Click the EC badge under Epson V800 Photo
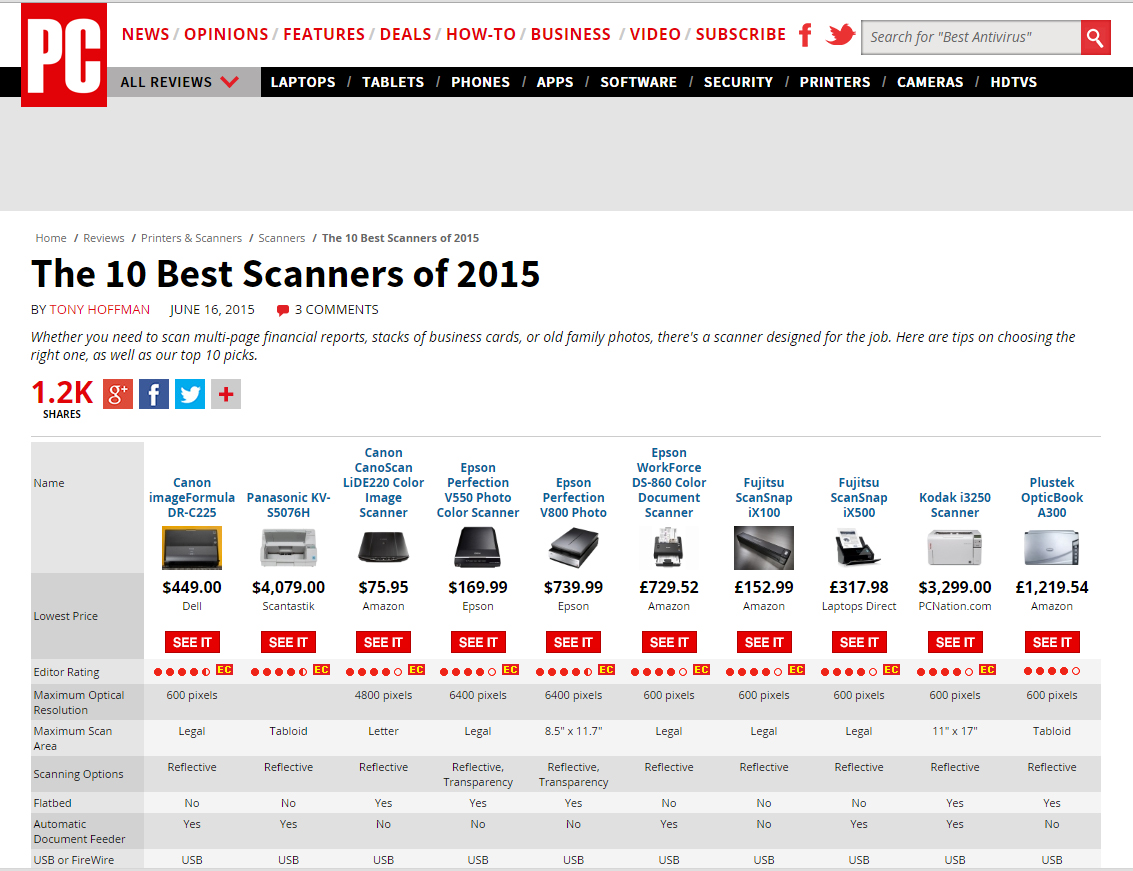Viewport: 1133px width, 871px height. pyautogui.click(x=606, y=670)
